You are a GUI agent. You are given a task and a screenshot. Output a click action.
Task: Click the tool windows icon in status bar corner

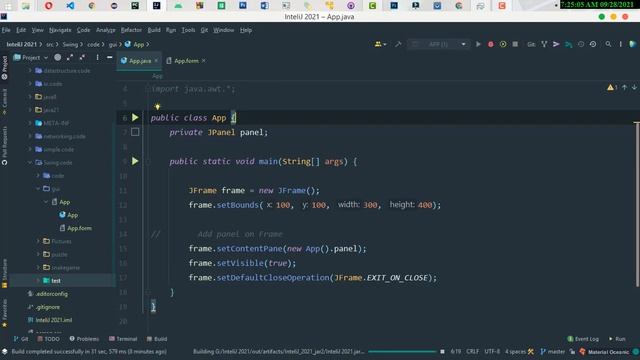pyautogui.click(x=4, y=351)
